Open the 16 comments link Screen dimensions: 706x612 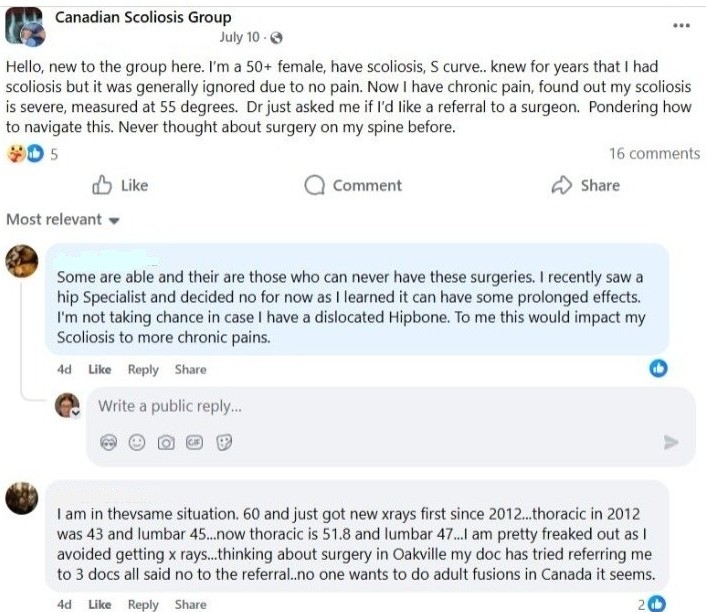[654, 154]
